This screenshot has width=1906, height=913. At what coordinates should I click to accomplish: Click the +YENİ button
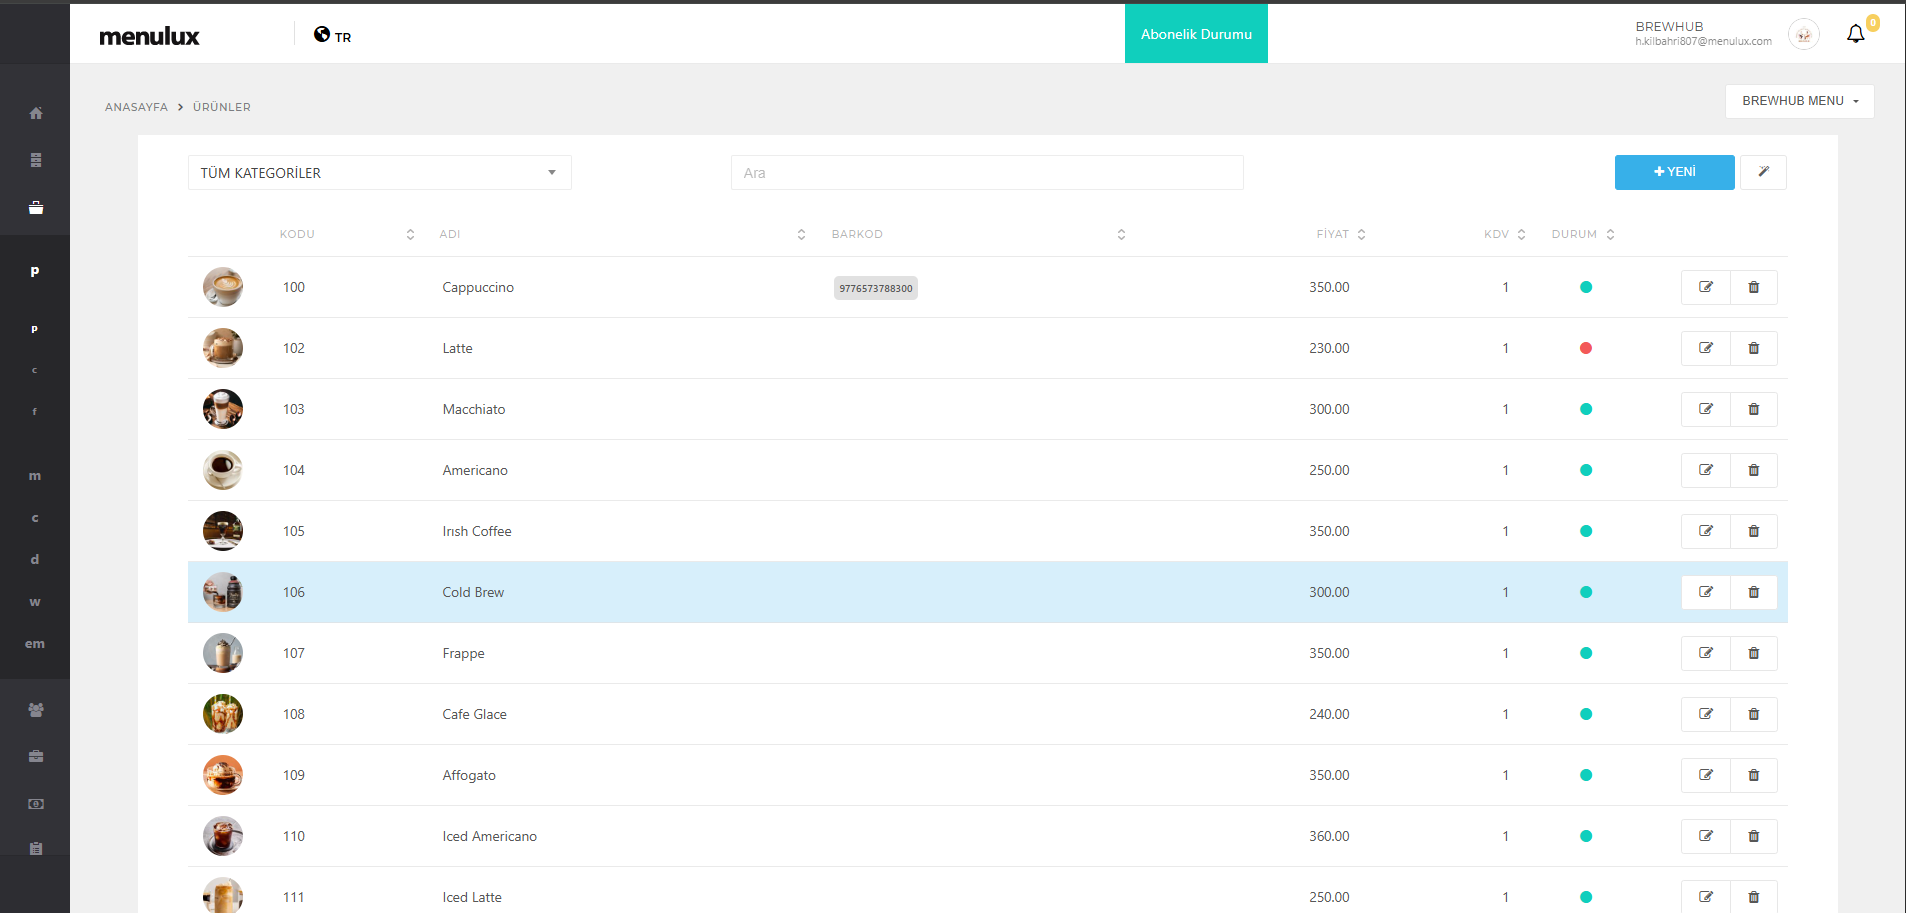pos(1674,172)
